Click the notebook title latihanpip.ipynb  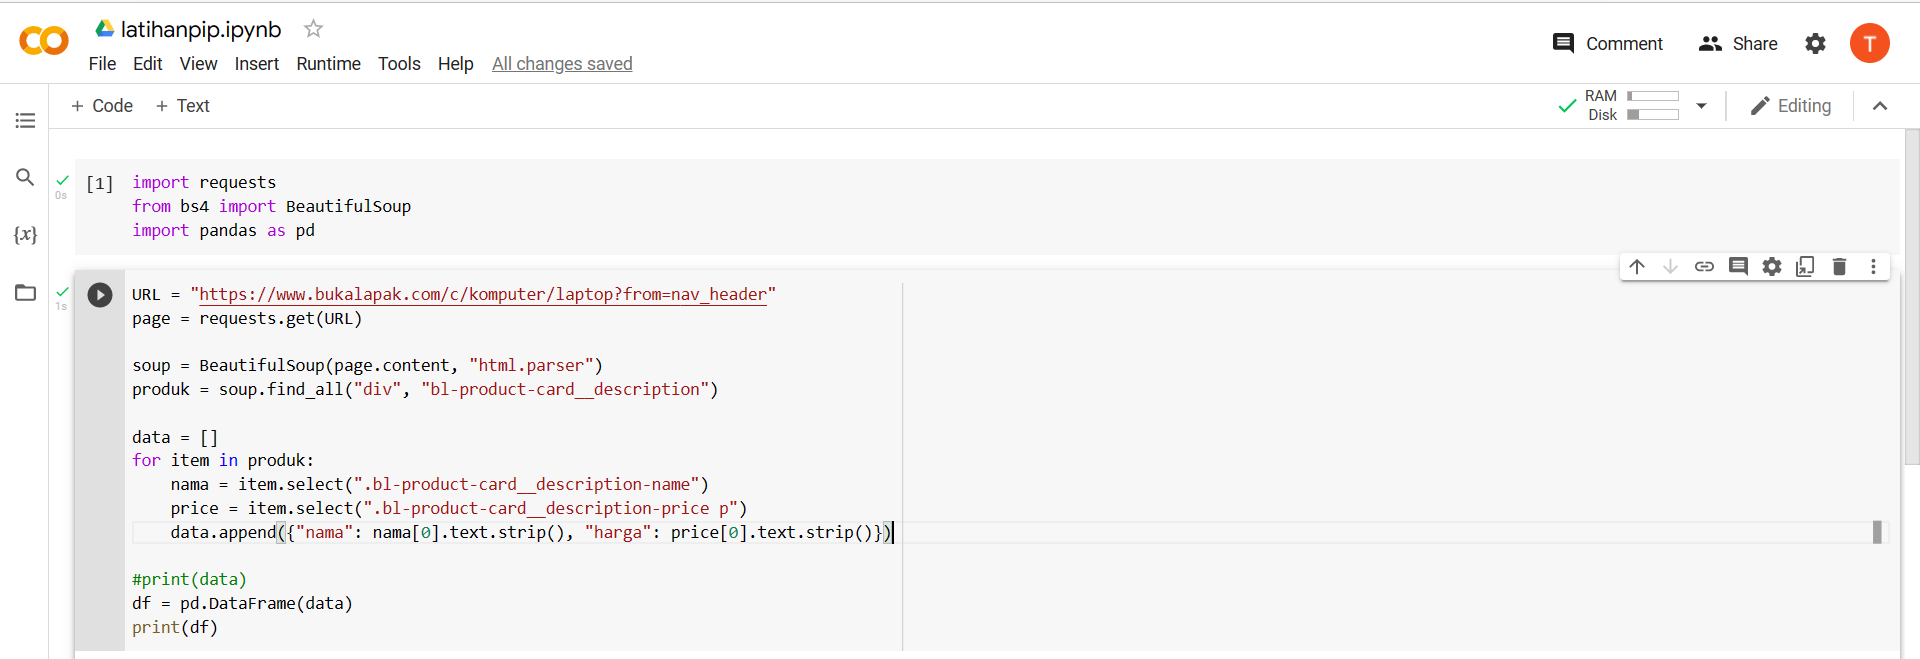[x=201, y=29]
